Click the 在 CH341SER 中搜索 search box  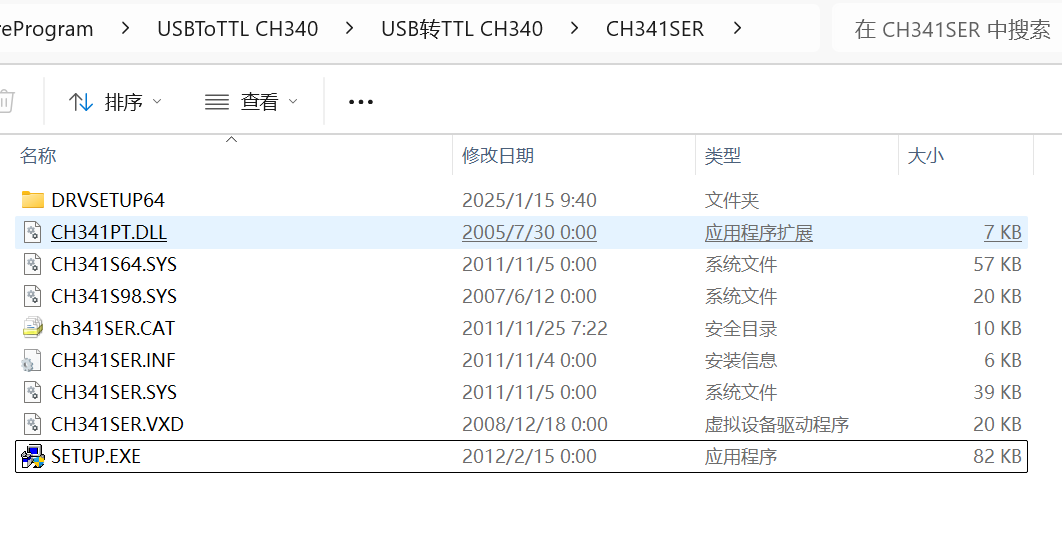coord(950,29)
